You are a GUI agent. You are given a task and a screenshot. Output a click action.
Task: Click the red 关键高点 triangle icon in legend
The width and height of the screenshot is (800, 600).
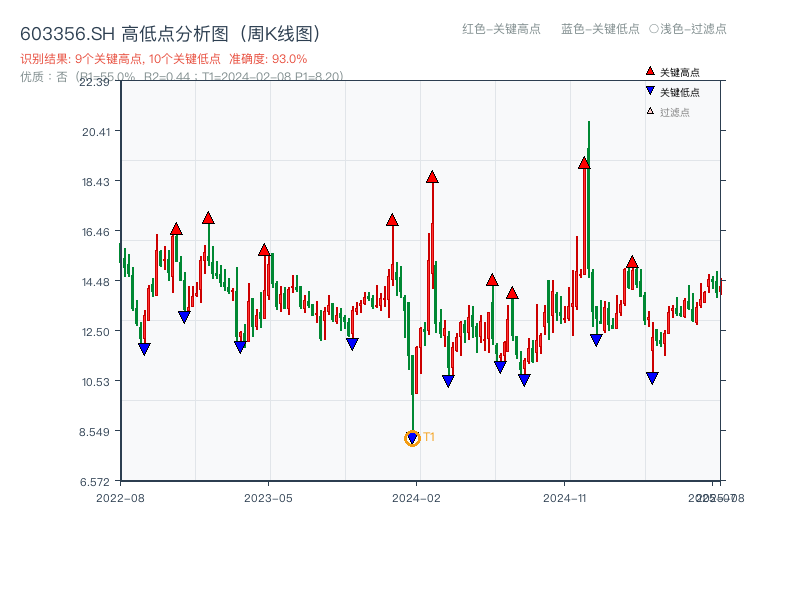[x=651, y=70]
